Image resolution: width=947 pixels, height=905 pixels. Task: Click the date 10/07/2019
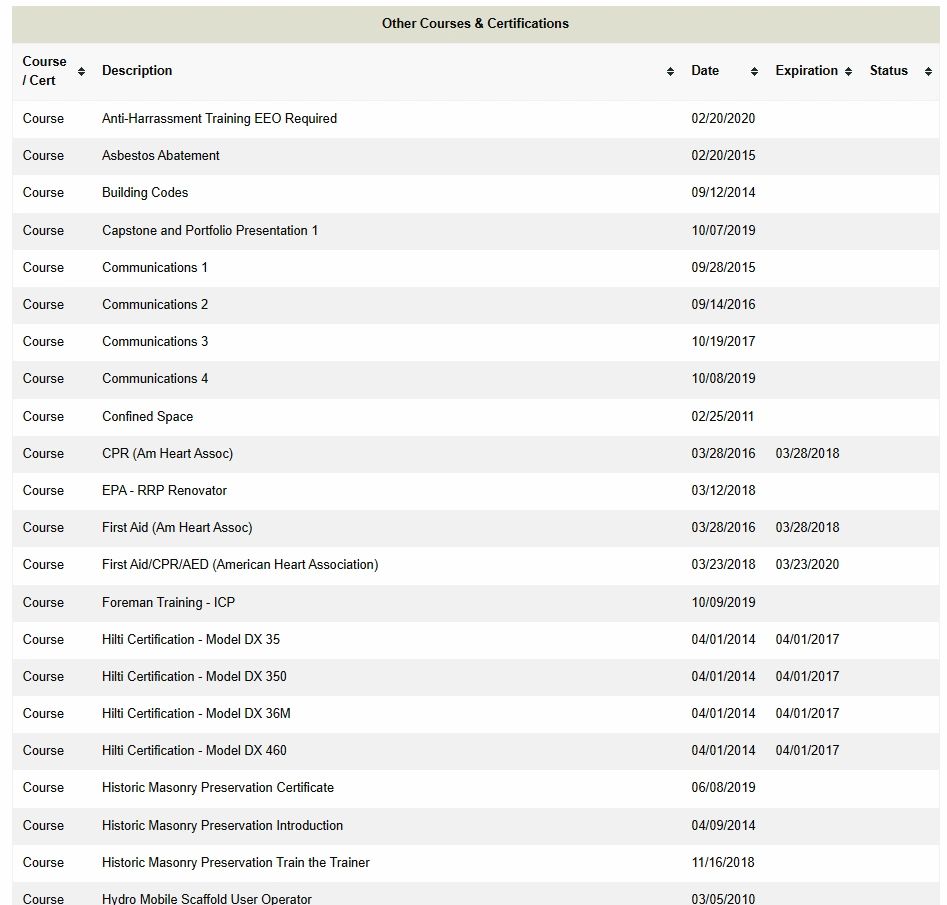click(x=723, y=230)
